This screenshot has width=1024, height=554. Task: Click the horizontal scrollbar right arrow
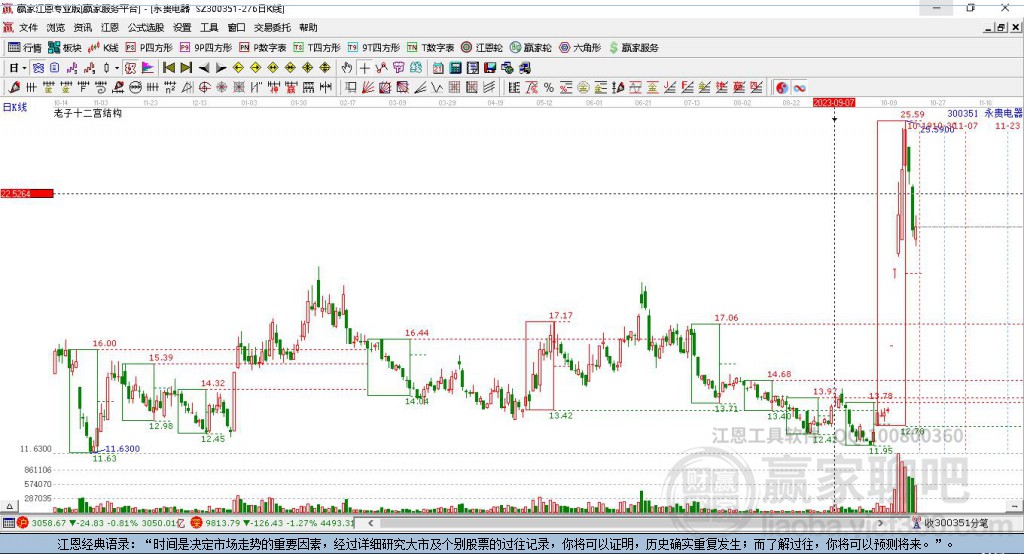pos(880,523)
